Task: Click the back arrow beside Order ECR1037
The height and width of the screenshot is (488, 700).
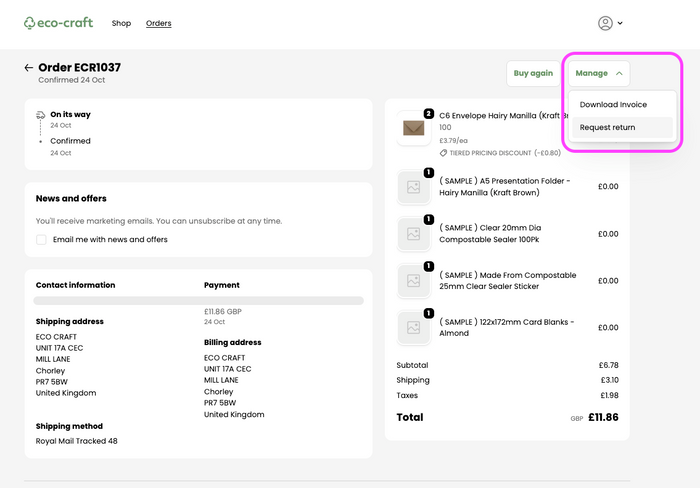Action: 29,68
